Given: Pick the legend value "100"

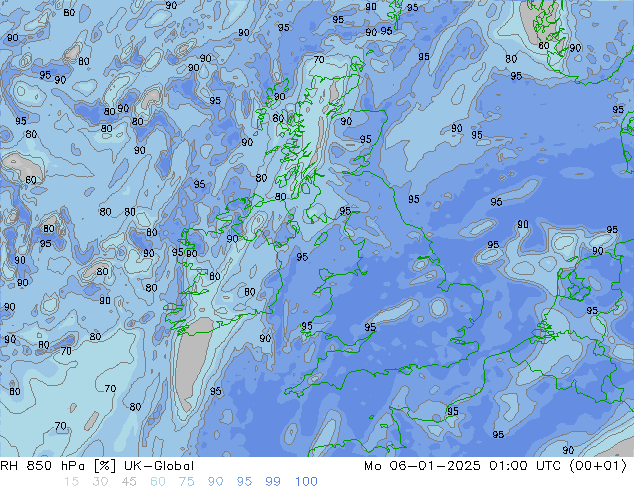Looking at the screenshot, I should (306, 482).
